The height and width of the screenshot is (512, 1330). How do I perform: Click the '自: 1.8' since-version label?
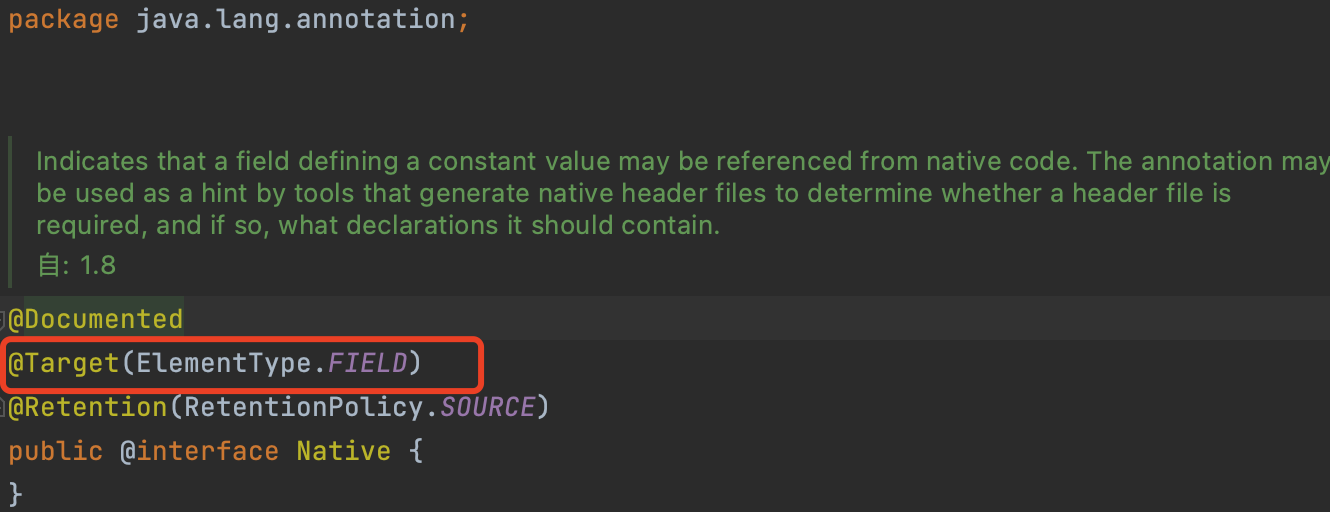(76, 265)
